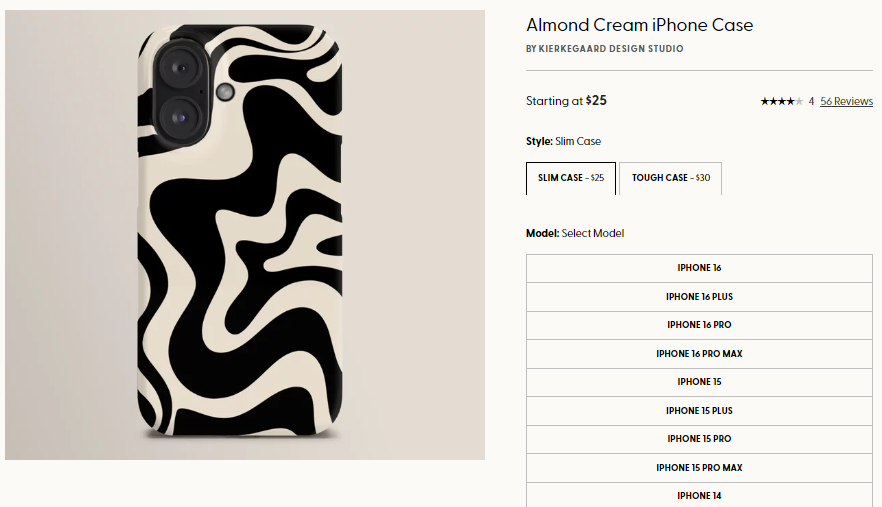
Task: Click the phone case product image
Action: pos(245,235)
